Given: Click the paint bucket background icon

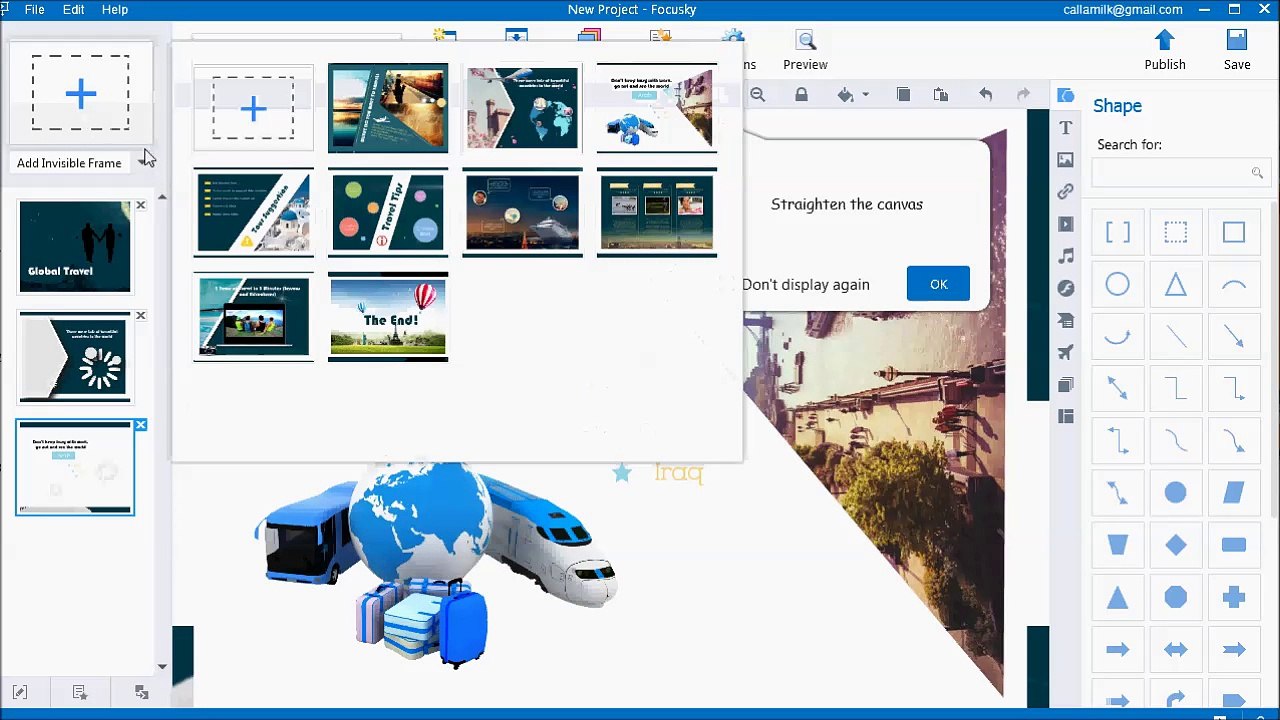Looking at the screenshot, I should 846,94.
